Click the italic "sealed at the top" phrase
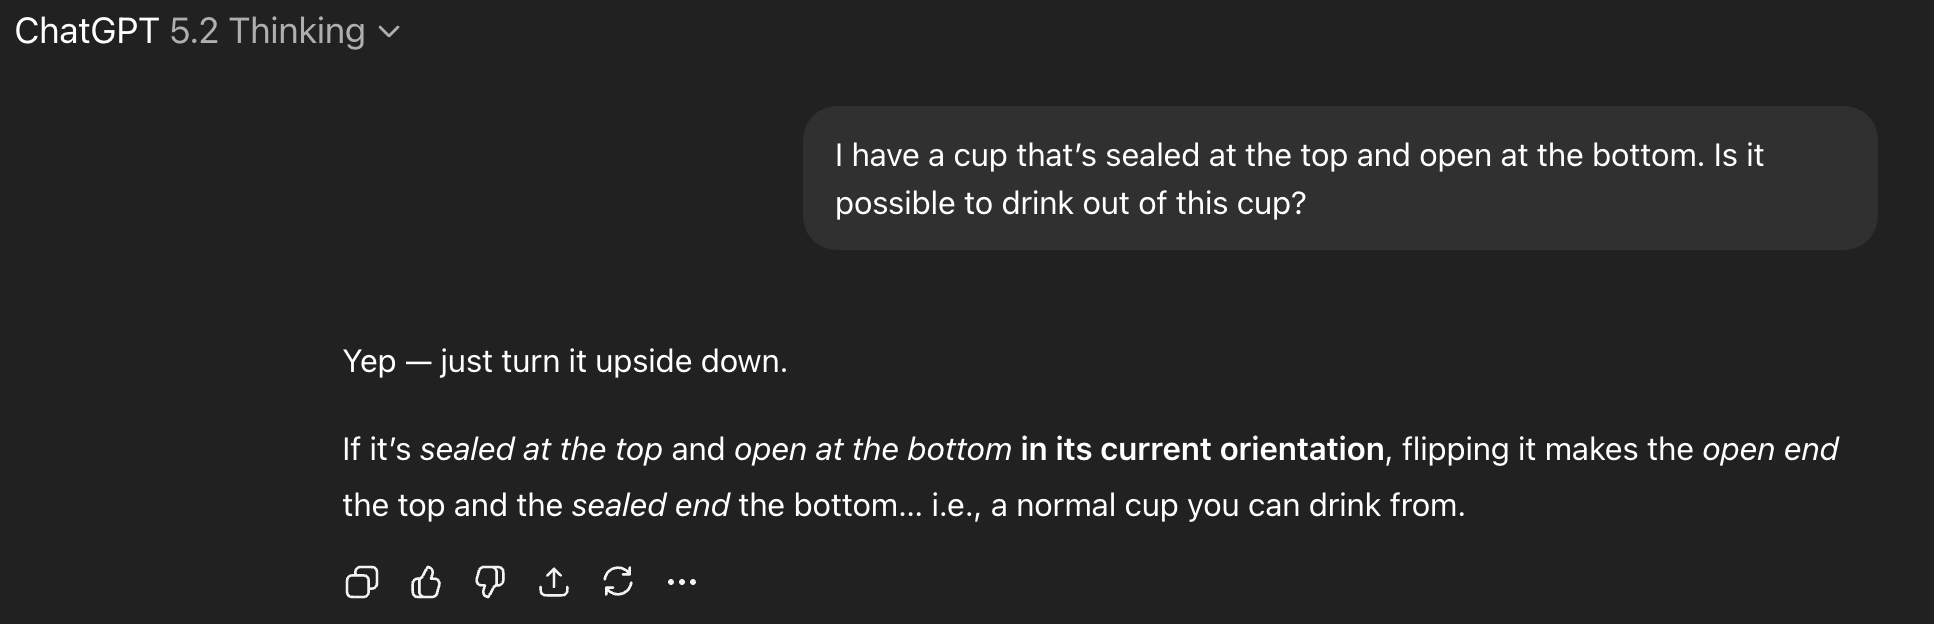This screenshot has width=1934, height=624. (x=541, y=449)
